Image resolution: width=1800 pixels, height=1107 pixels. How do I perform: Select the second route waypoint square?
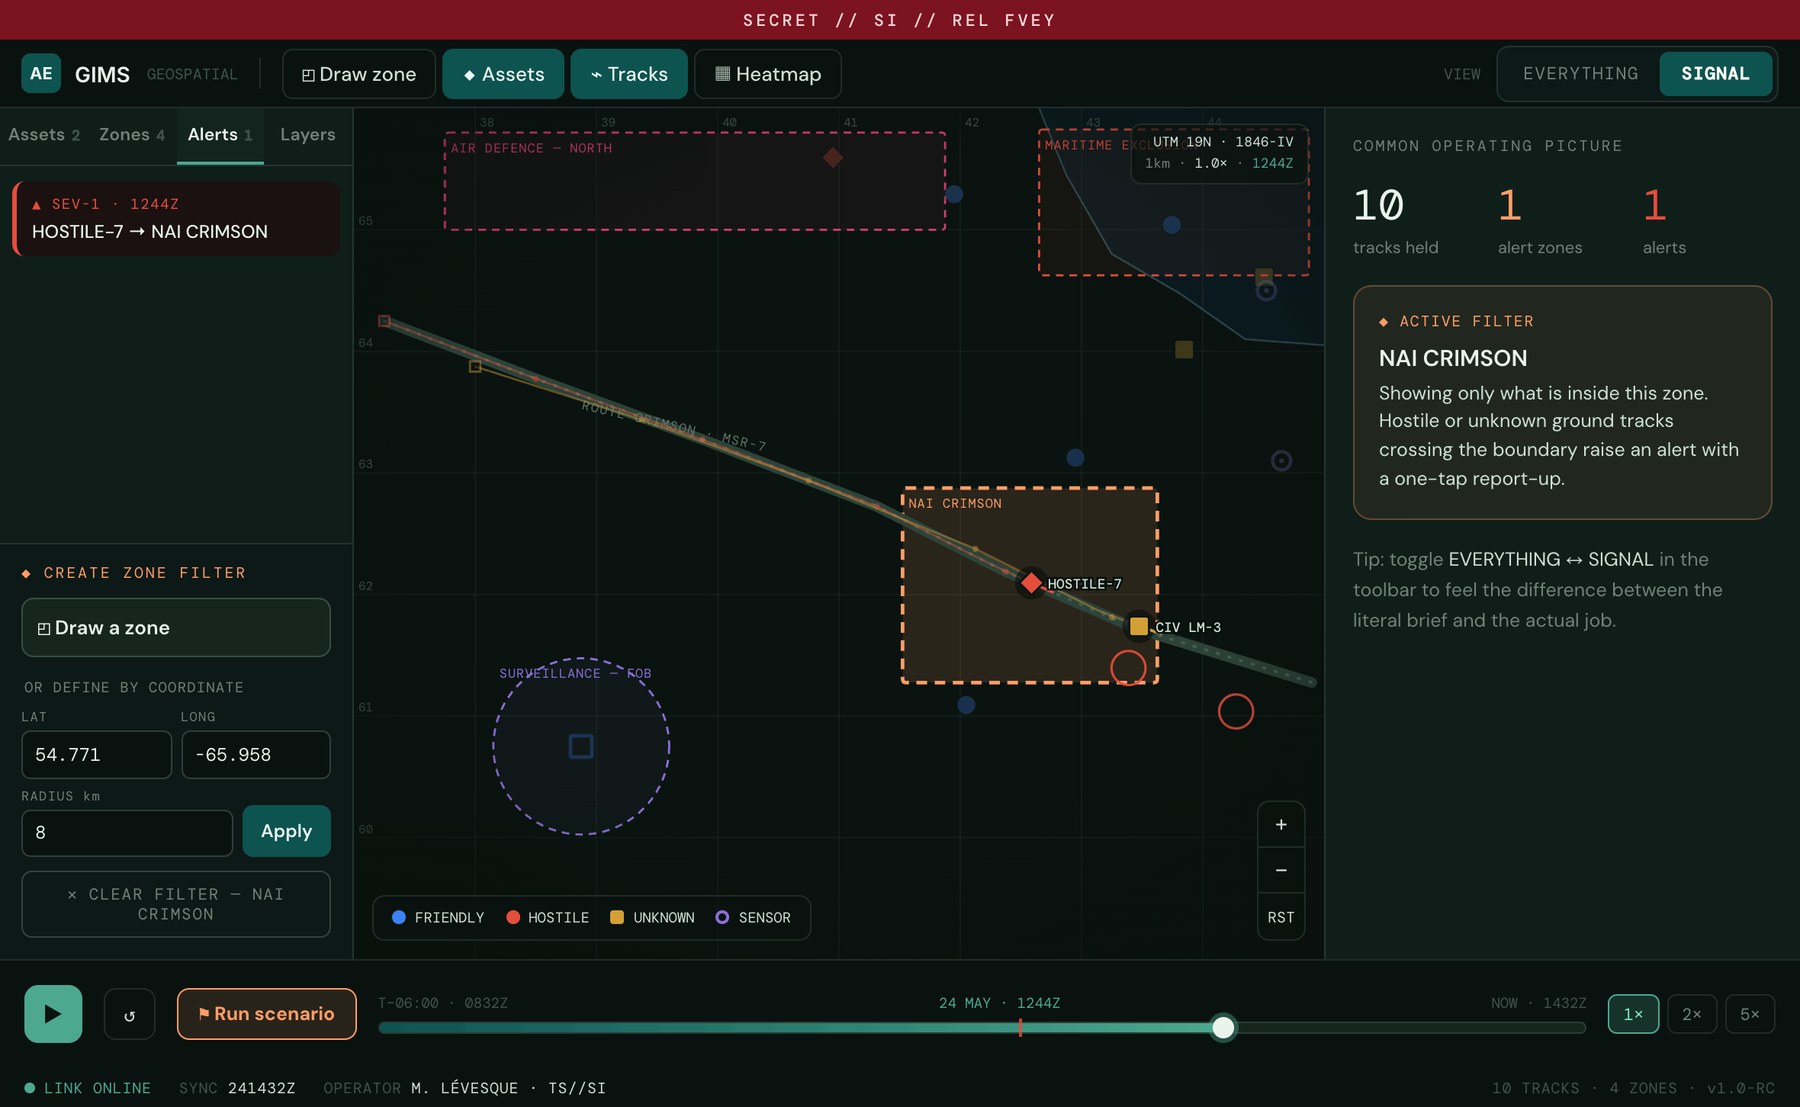tap(475, 367)
